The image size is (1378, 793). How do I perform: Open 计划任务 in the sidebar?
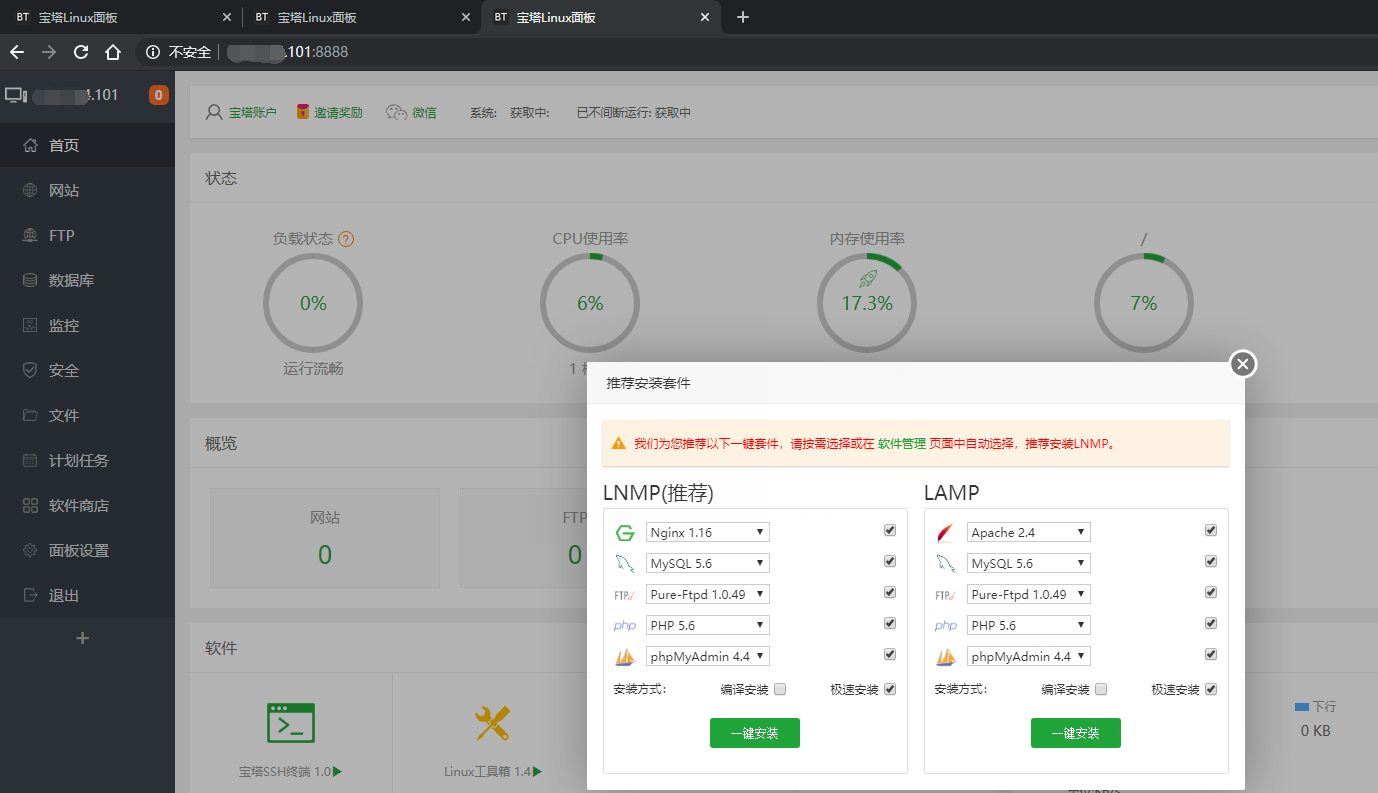pyautogui.click(x=87, y=461)
